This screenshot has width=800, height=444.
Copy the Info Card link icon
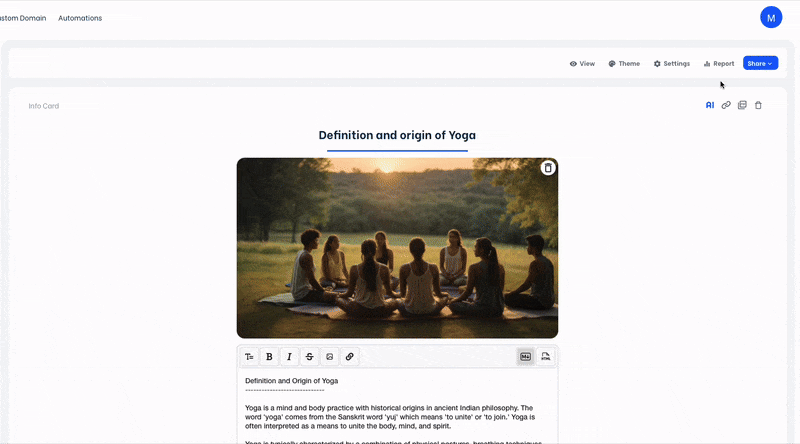pos(726,105)
